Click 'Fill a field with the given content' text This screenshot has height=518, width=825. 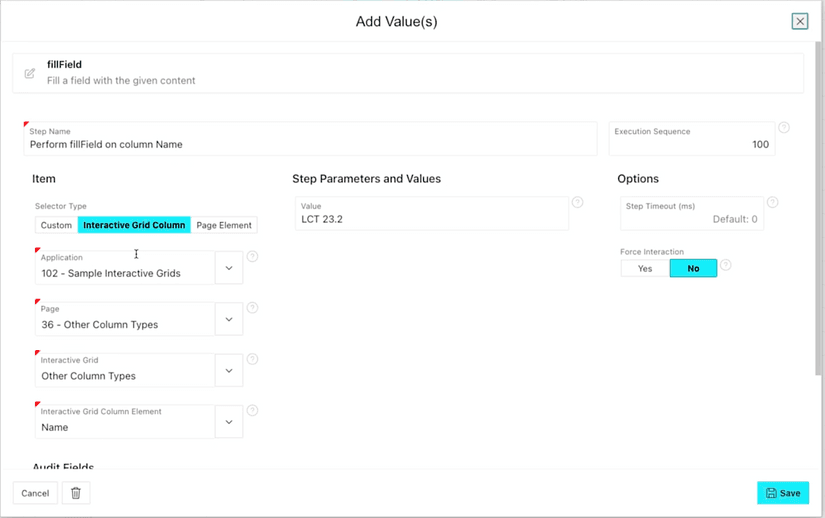pos(121,80)
